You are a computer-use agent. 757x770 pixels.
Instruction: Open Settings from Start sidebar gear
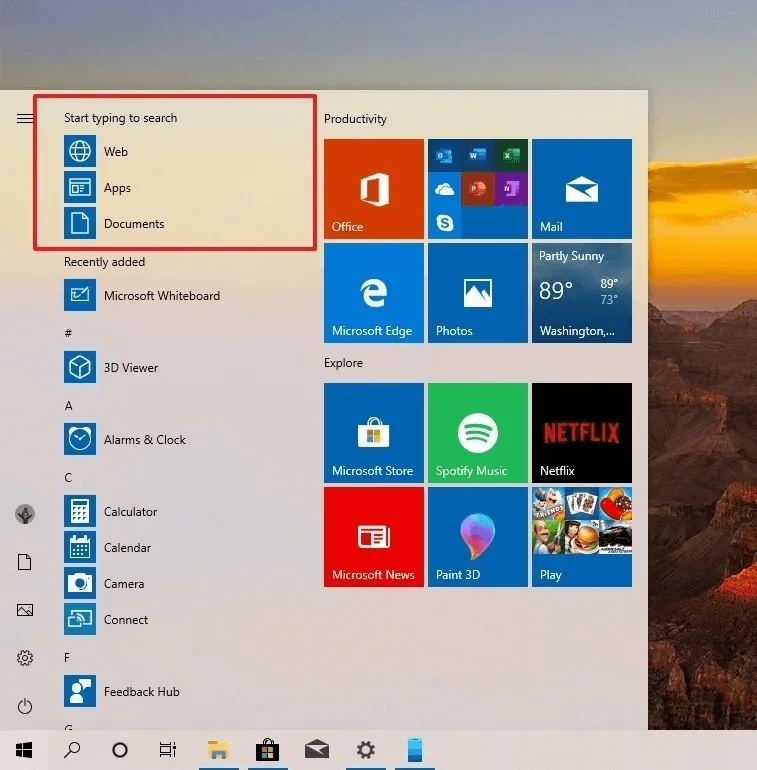click(x=25, y=658)
